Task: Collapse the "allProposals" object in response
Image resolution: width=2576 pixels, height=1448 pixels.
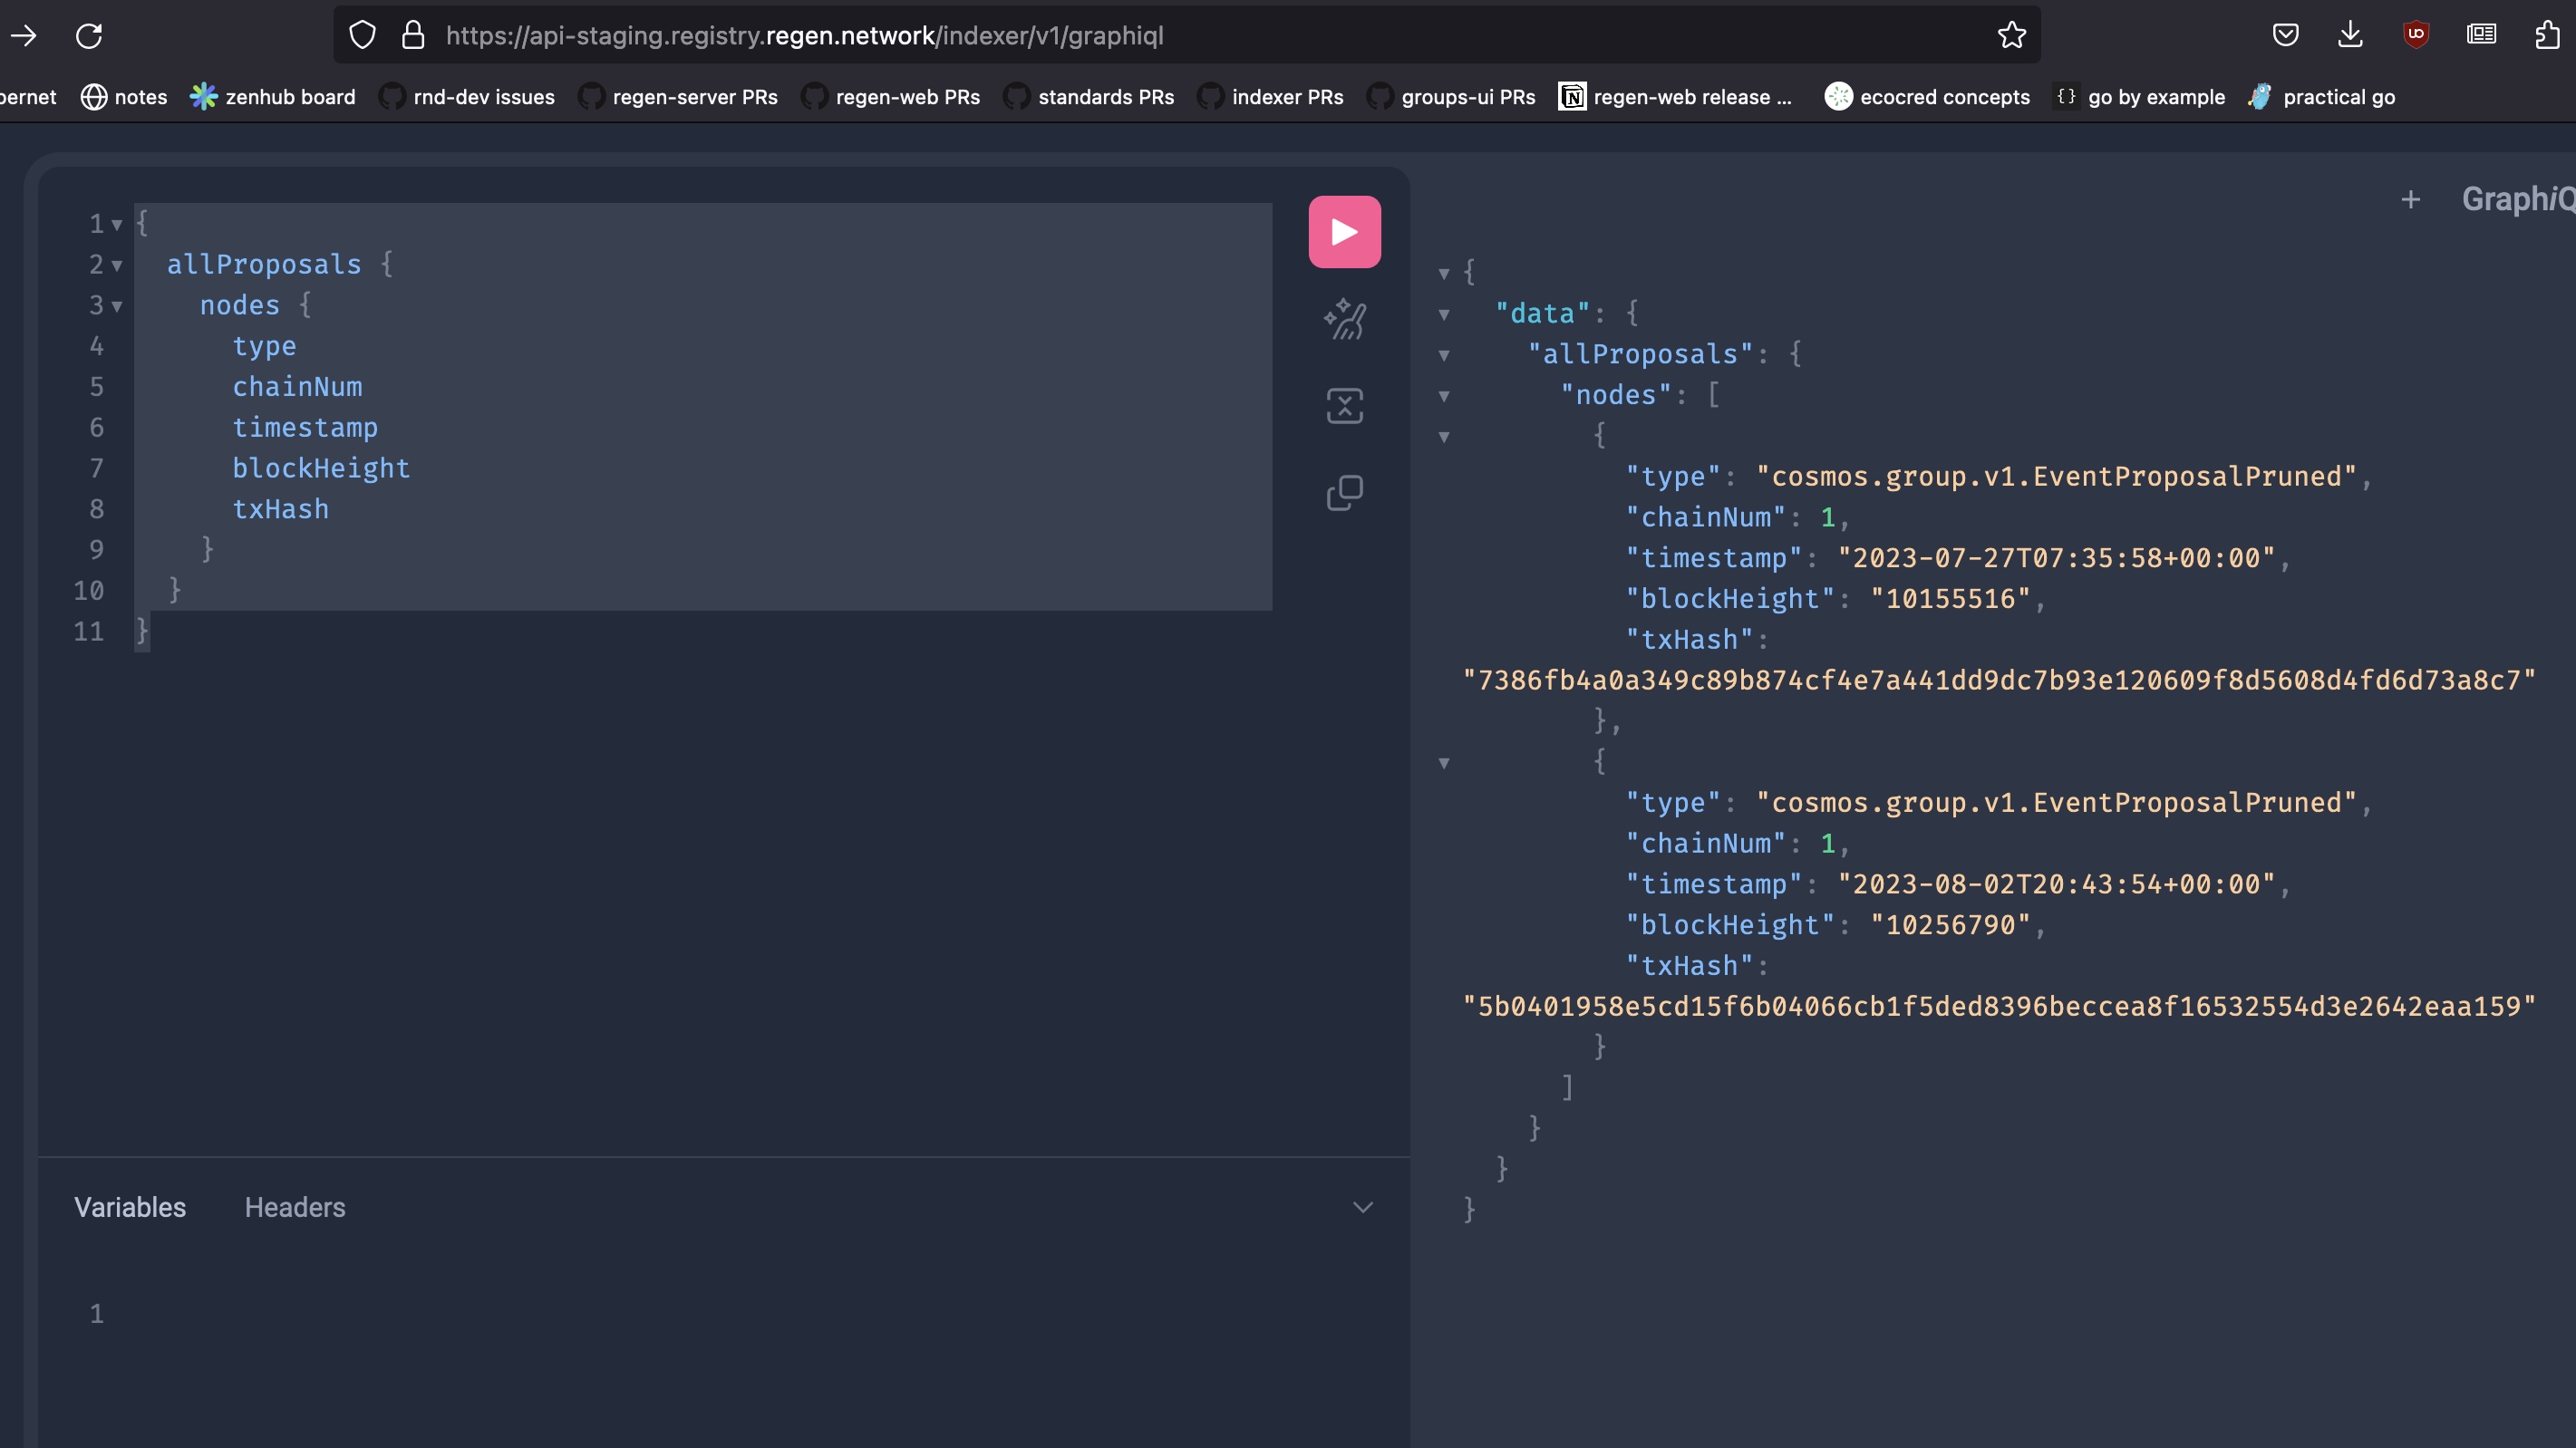Action: pyautogui.click(x=1443, y=355)
